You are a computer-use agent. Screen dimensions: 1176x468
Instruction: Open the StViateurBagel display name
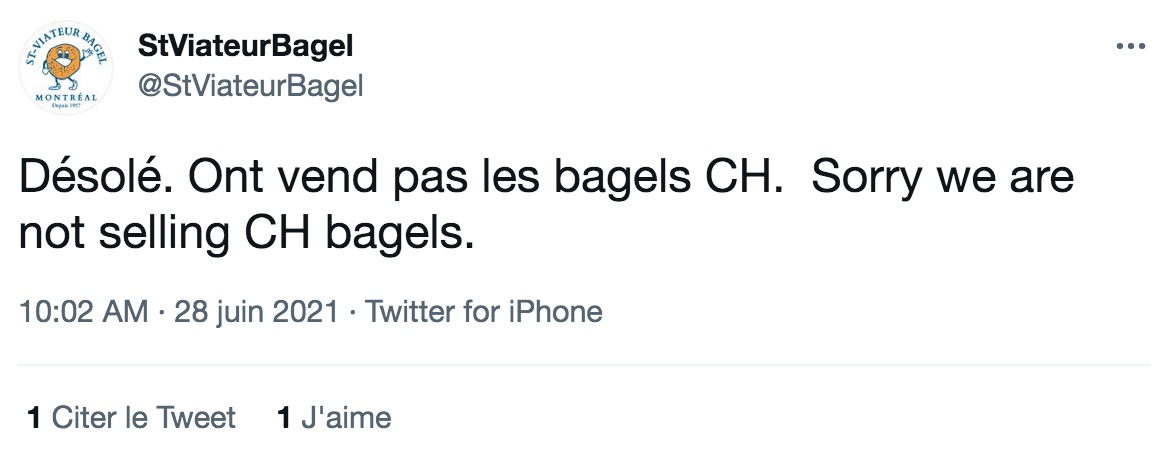tap(245, 47)
